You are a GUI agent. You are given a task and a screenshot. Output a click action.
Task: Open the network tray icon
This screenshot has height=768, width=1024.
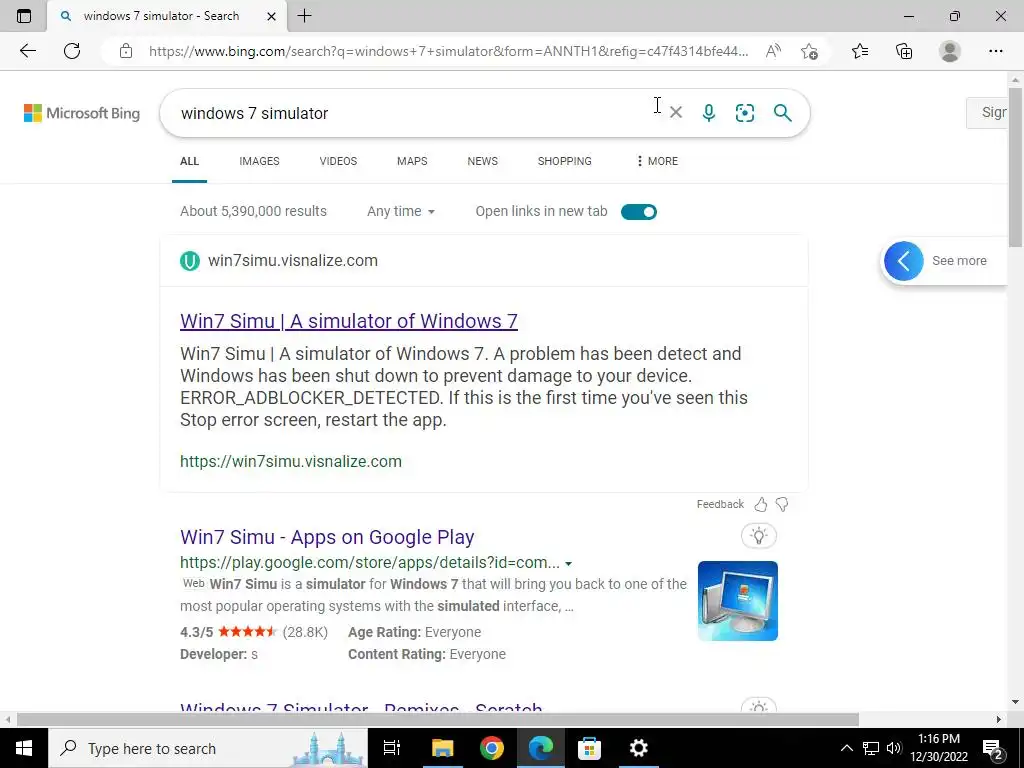pos(871,748)
